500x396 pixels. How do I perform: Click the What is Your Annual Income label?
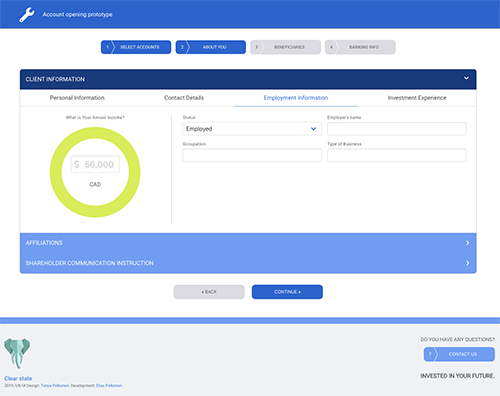click(x=95, y=117)
